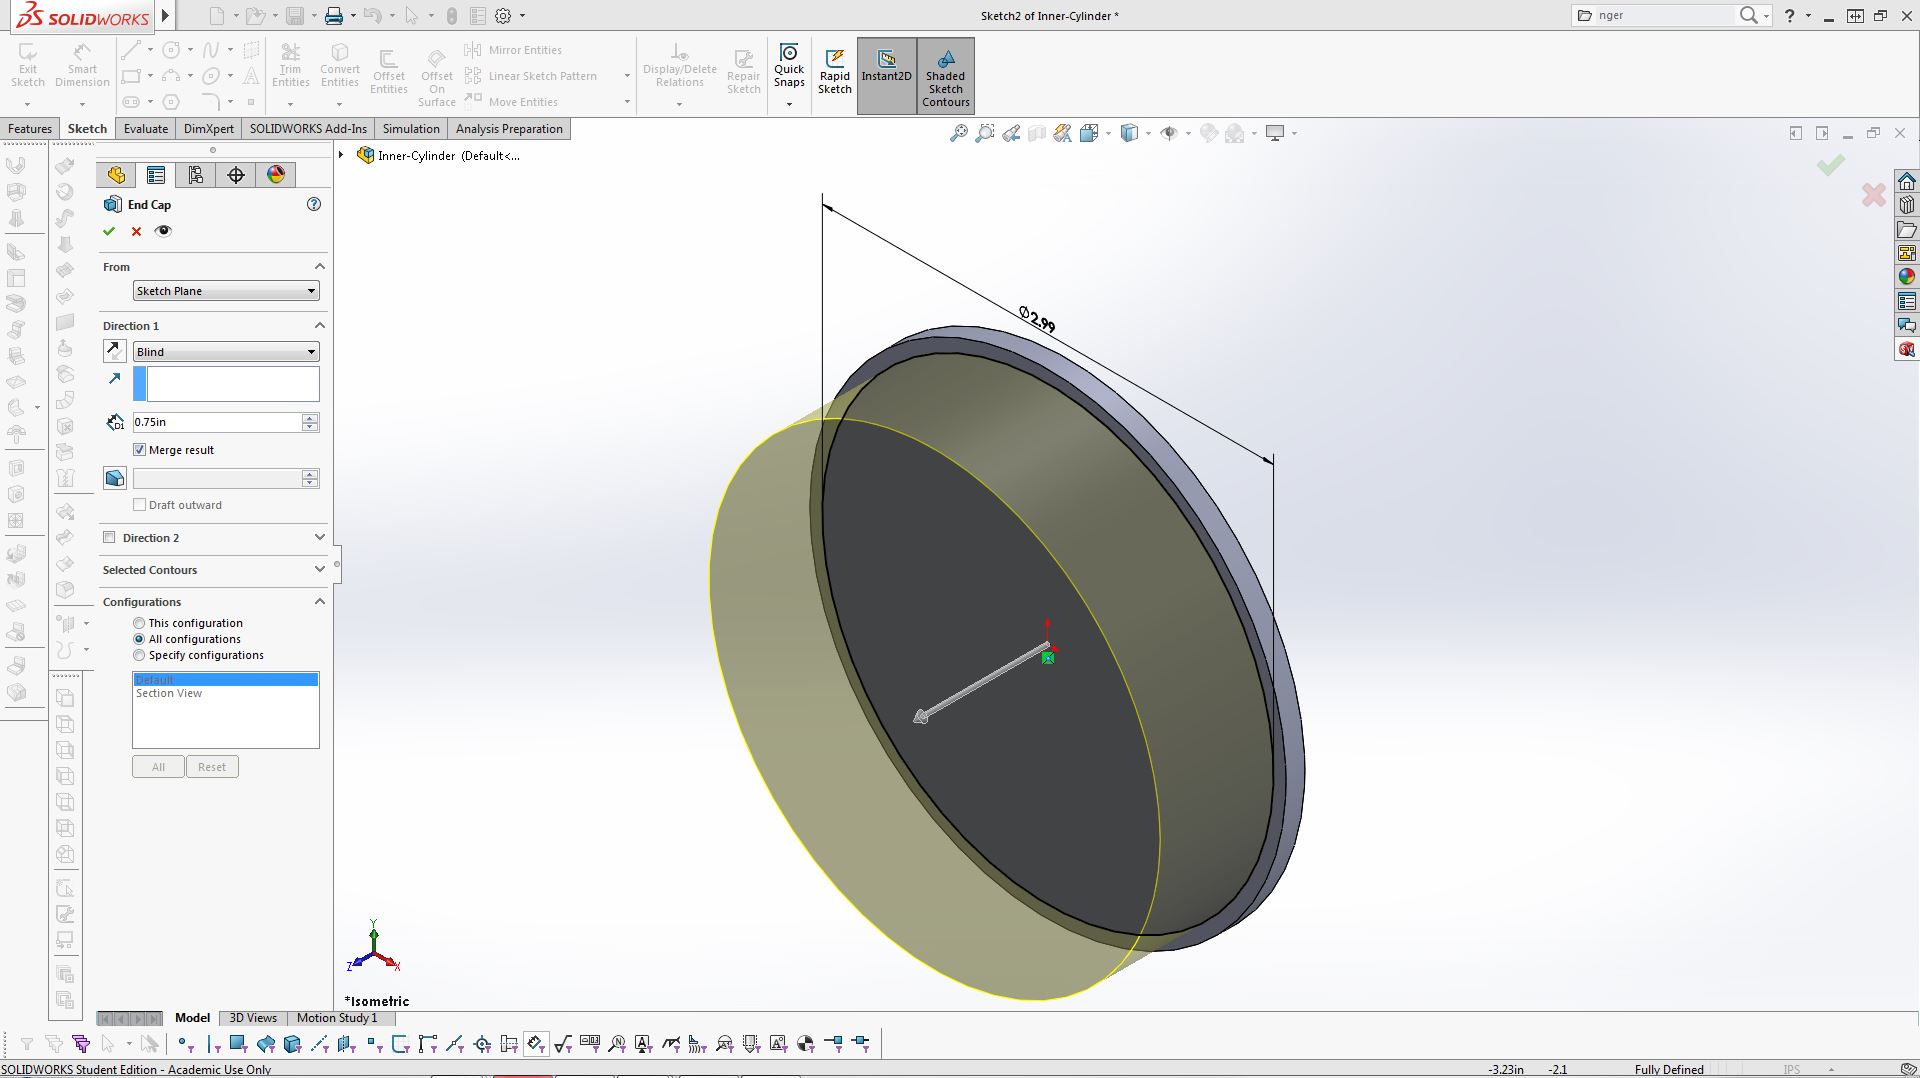Open the DimXpert tab
The image size is (1920, 1078).
pos(209,129)
